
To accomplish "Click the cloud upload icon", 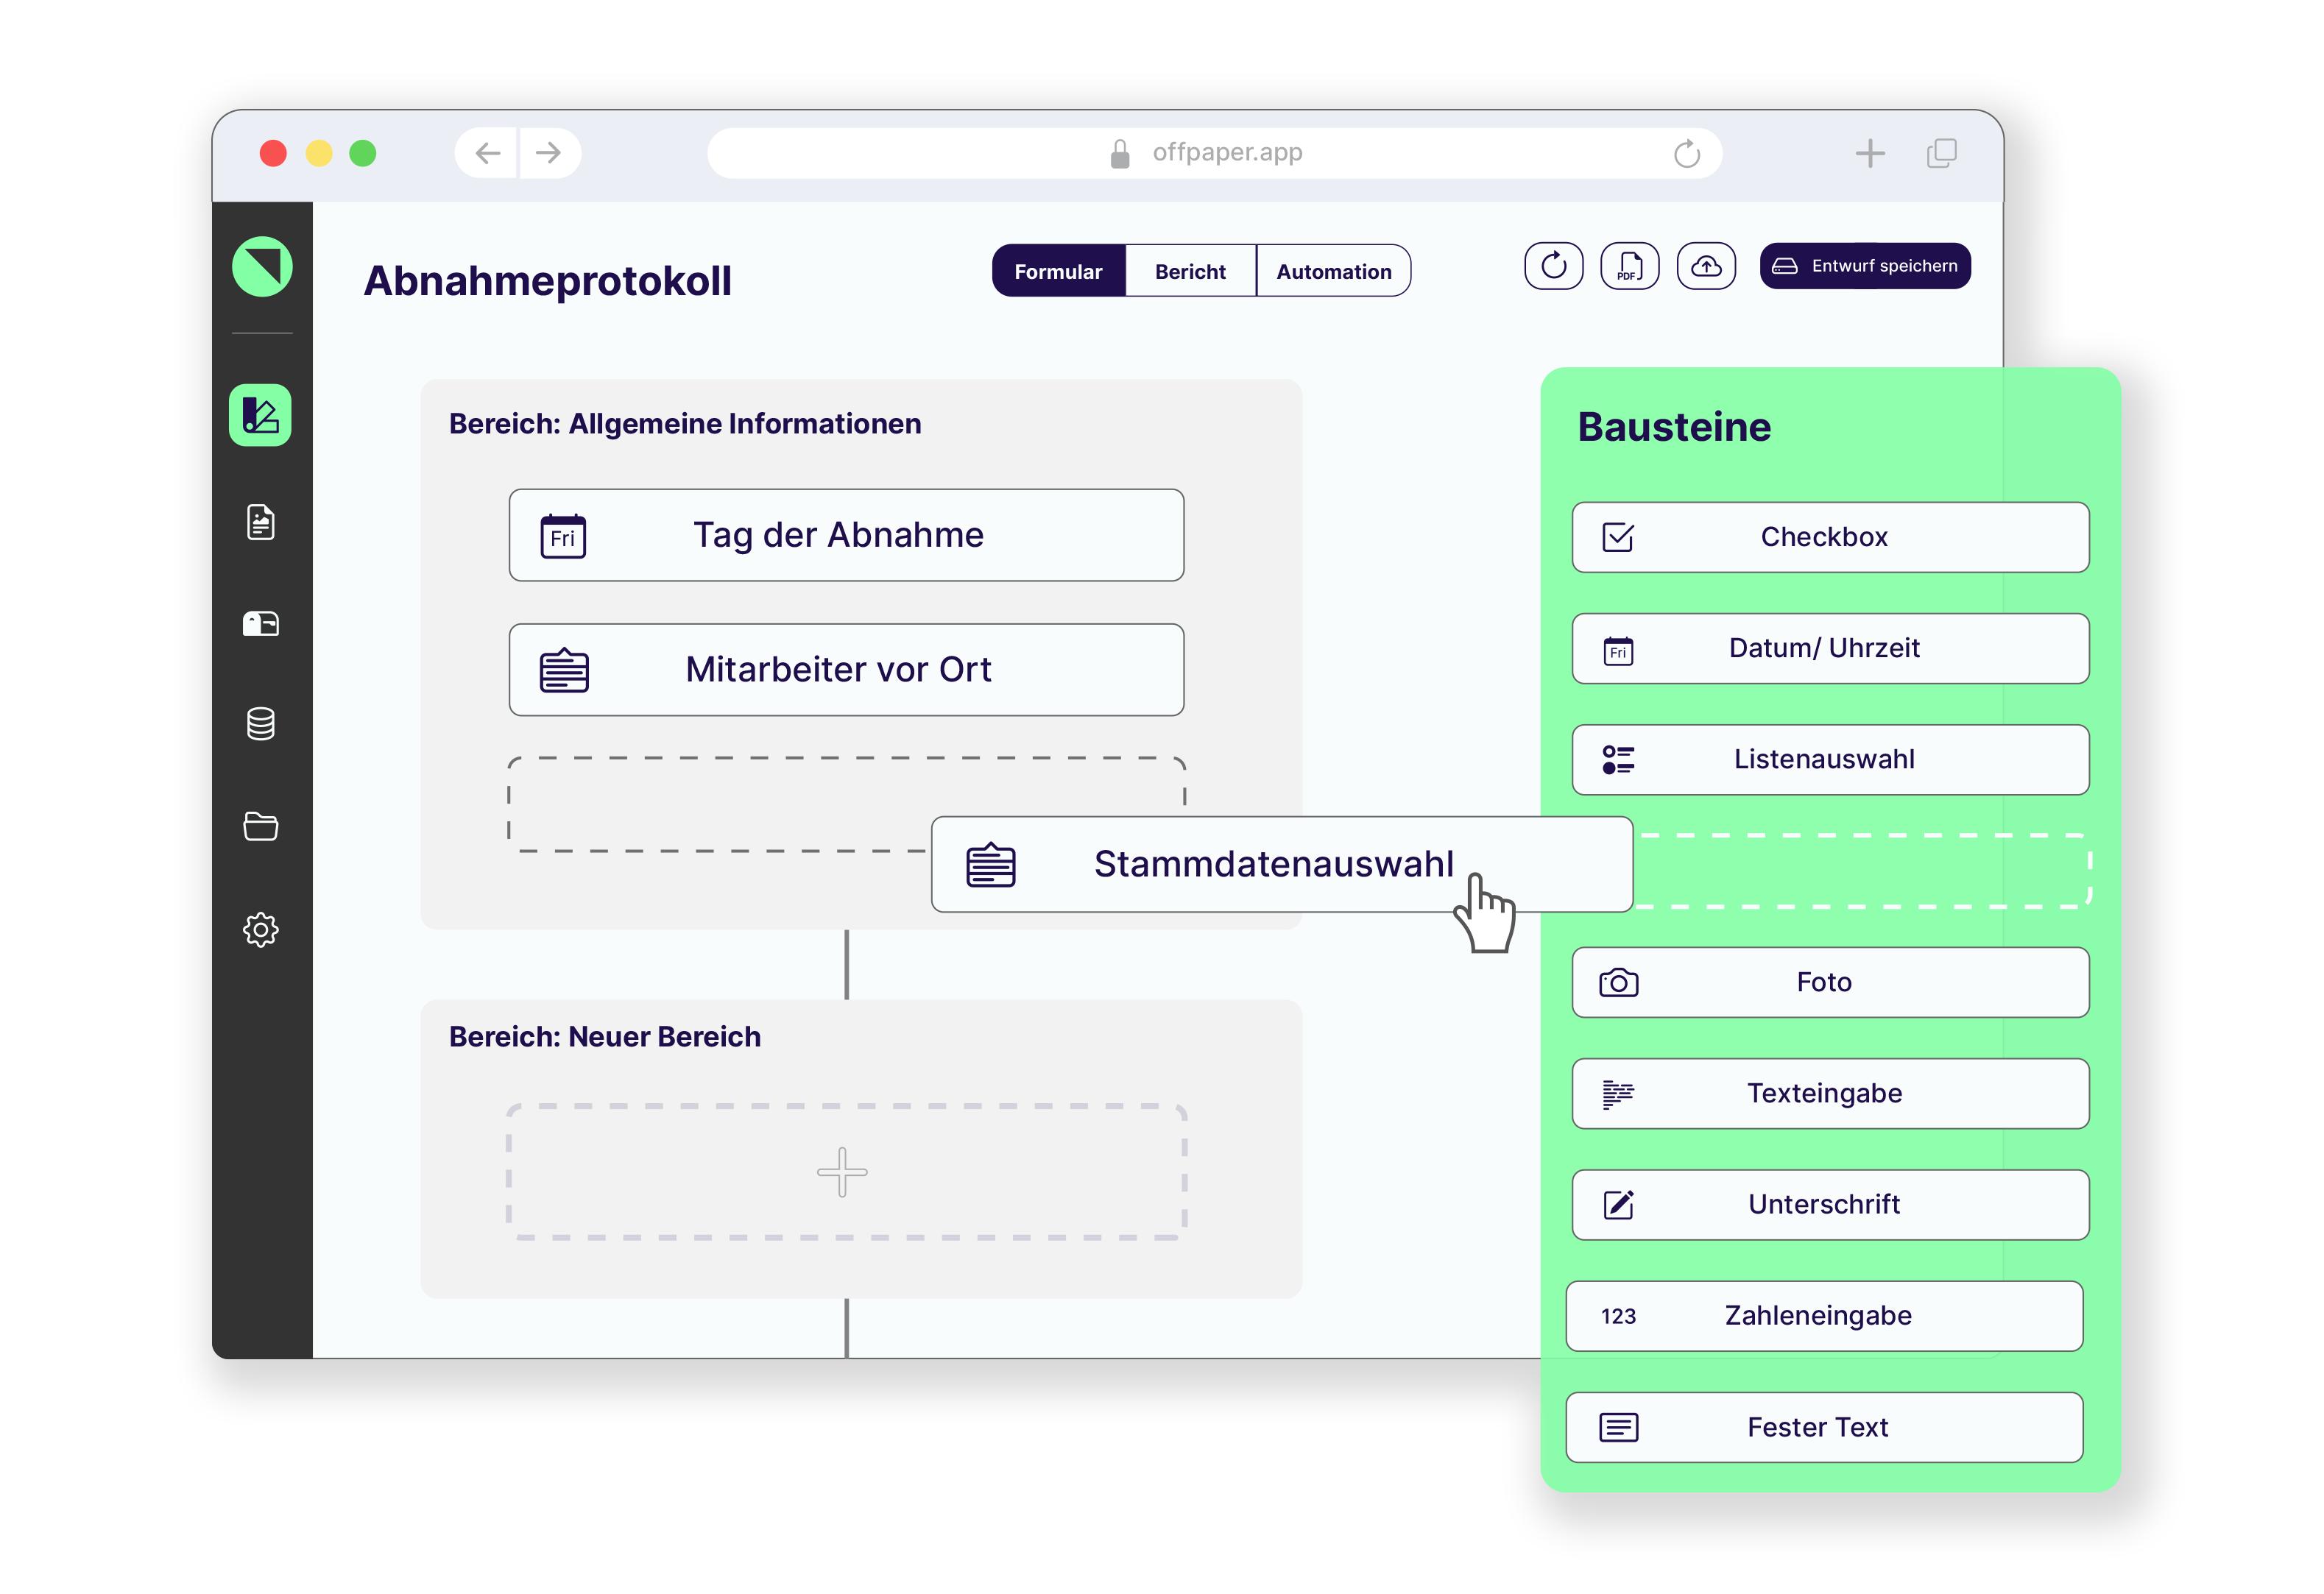I will pyautogui.click(x=1705, y=266).
